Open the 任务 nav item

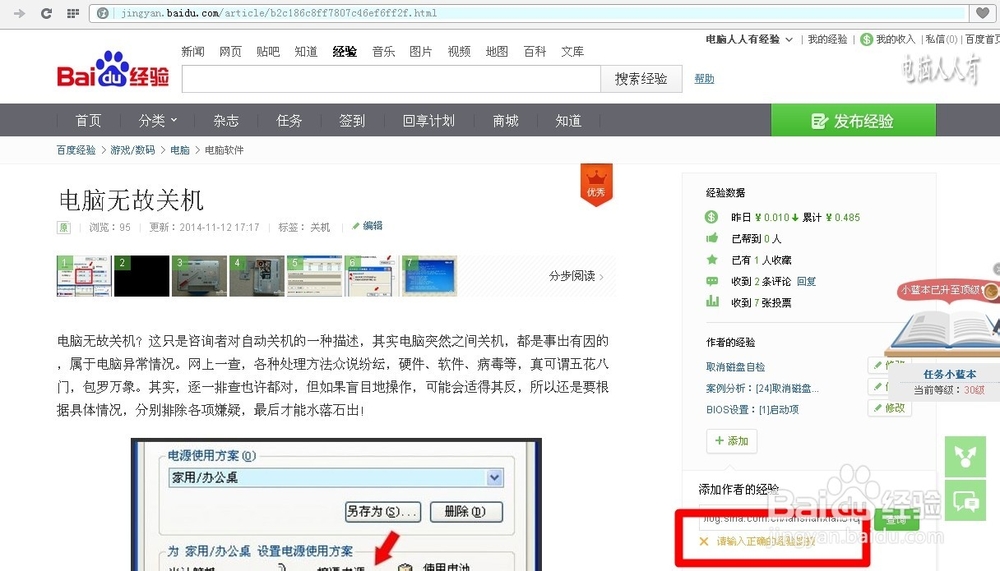click(x=289, y=121)
